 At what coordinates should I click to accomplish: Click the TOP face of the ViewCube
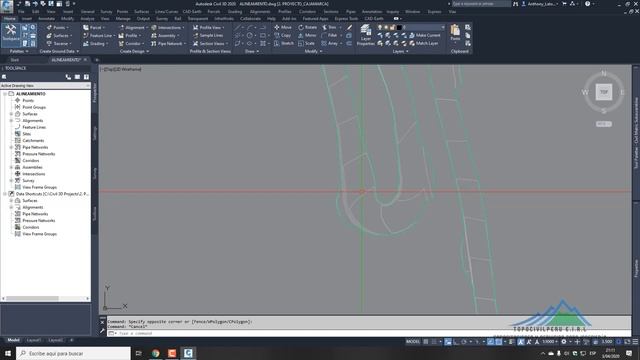(604, 92)
